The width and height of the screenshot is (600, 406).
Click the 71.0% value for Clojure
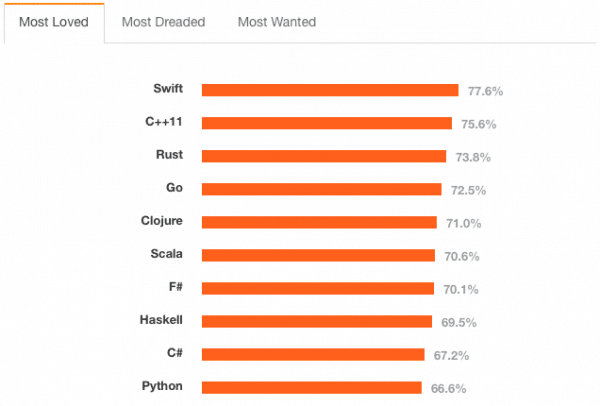(463, 223)
